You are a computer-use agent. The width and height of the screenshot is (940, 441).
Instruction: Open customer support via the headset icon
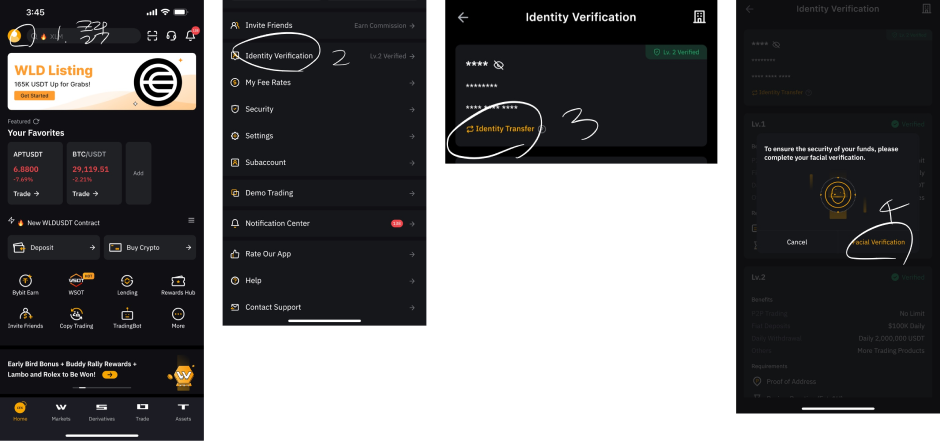171,36
